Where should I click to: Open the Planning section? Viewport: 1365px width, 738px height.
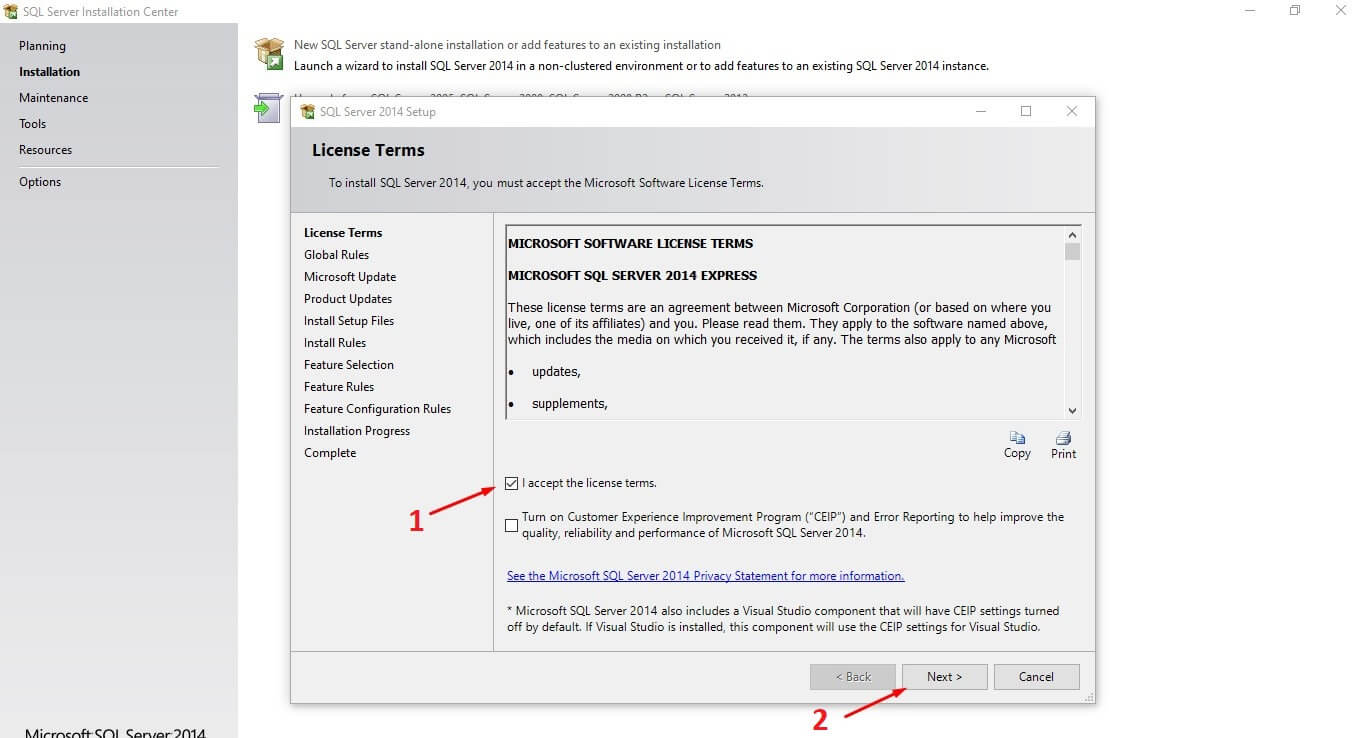click(42, 46)
